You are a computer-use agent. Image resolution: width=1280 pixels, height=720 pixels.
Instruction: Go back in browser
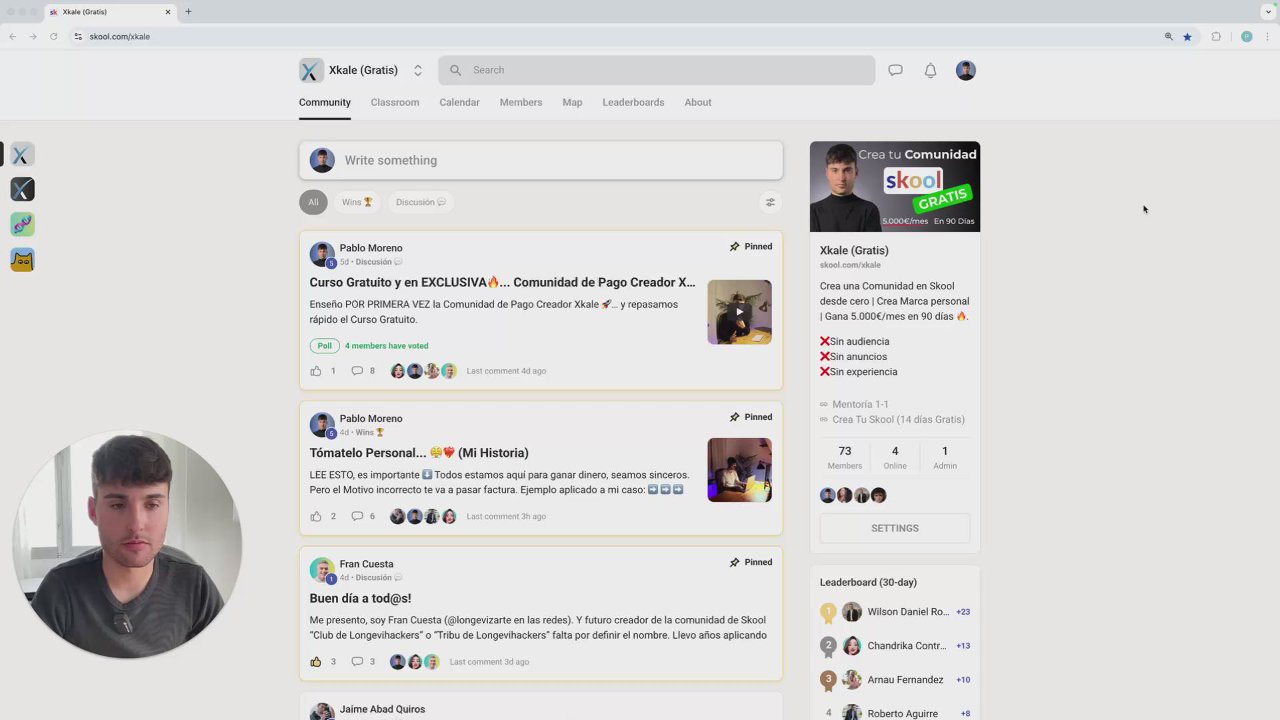(x=12, y=37)
